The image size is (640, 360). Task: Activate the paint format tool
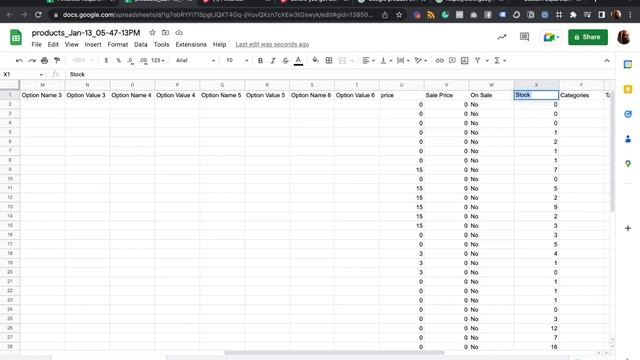coord(57,60)
